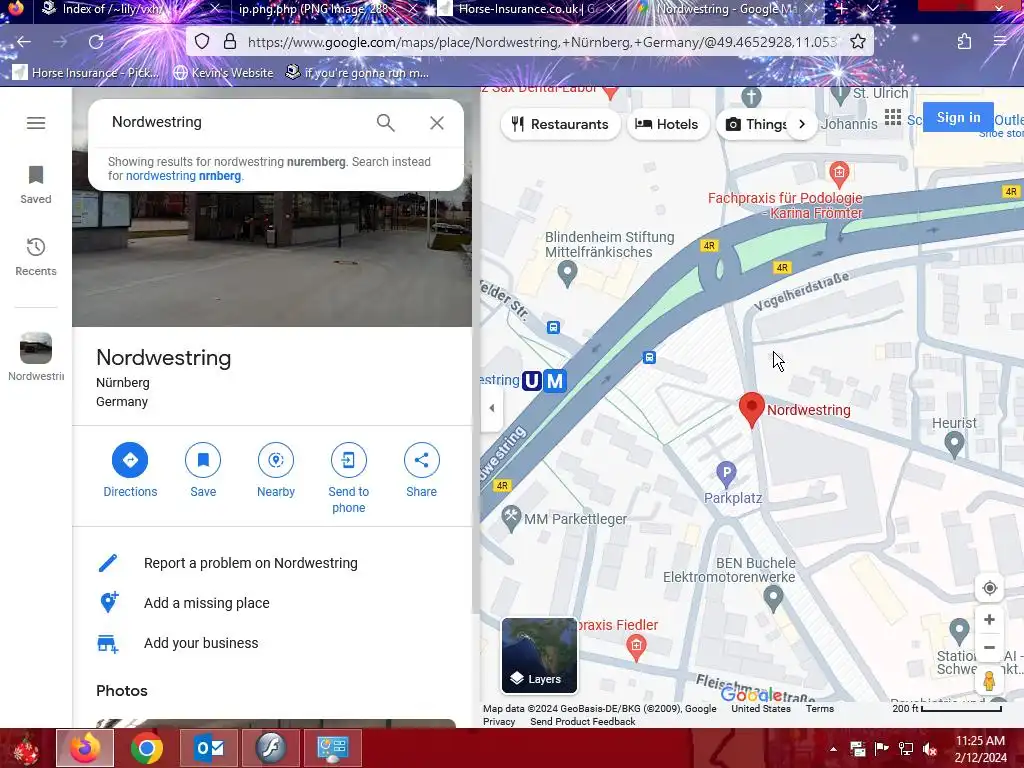Bookmark this page with the star
This screenshot has width=1024, height=768.
click(857, 42)
